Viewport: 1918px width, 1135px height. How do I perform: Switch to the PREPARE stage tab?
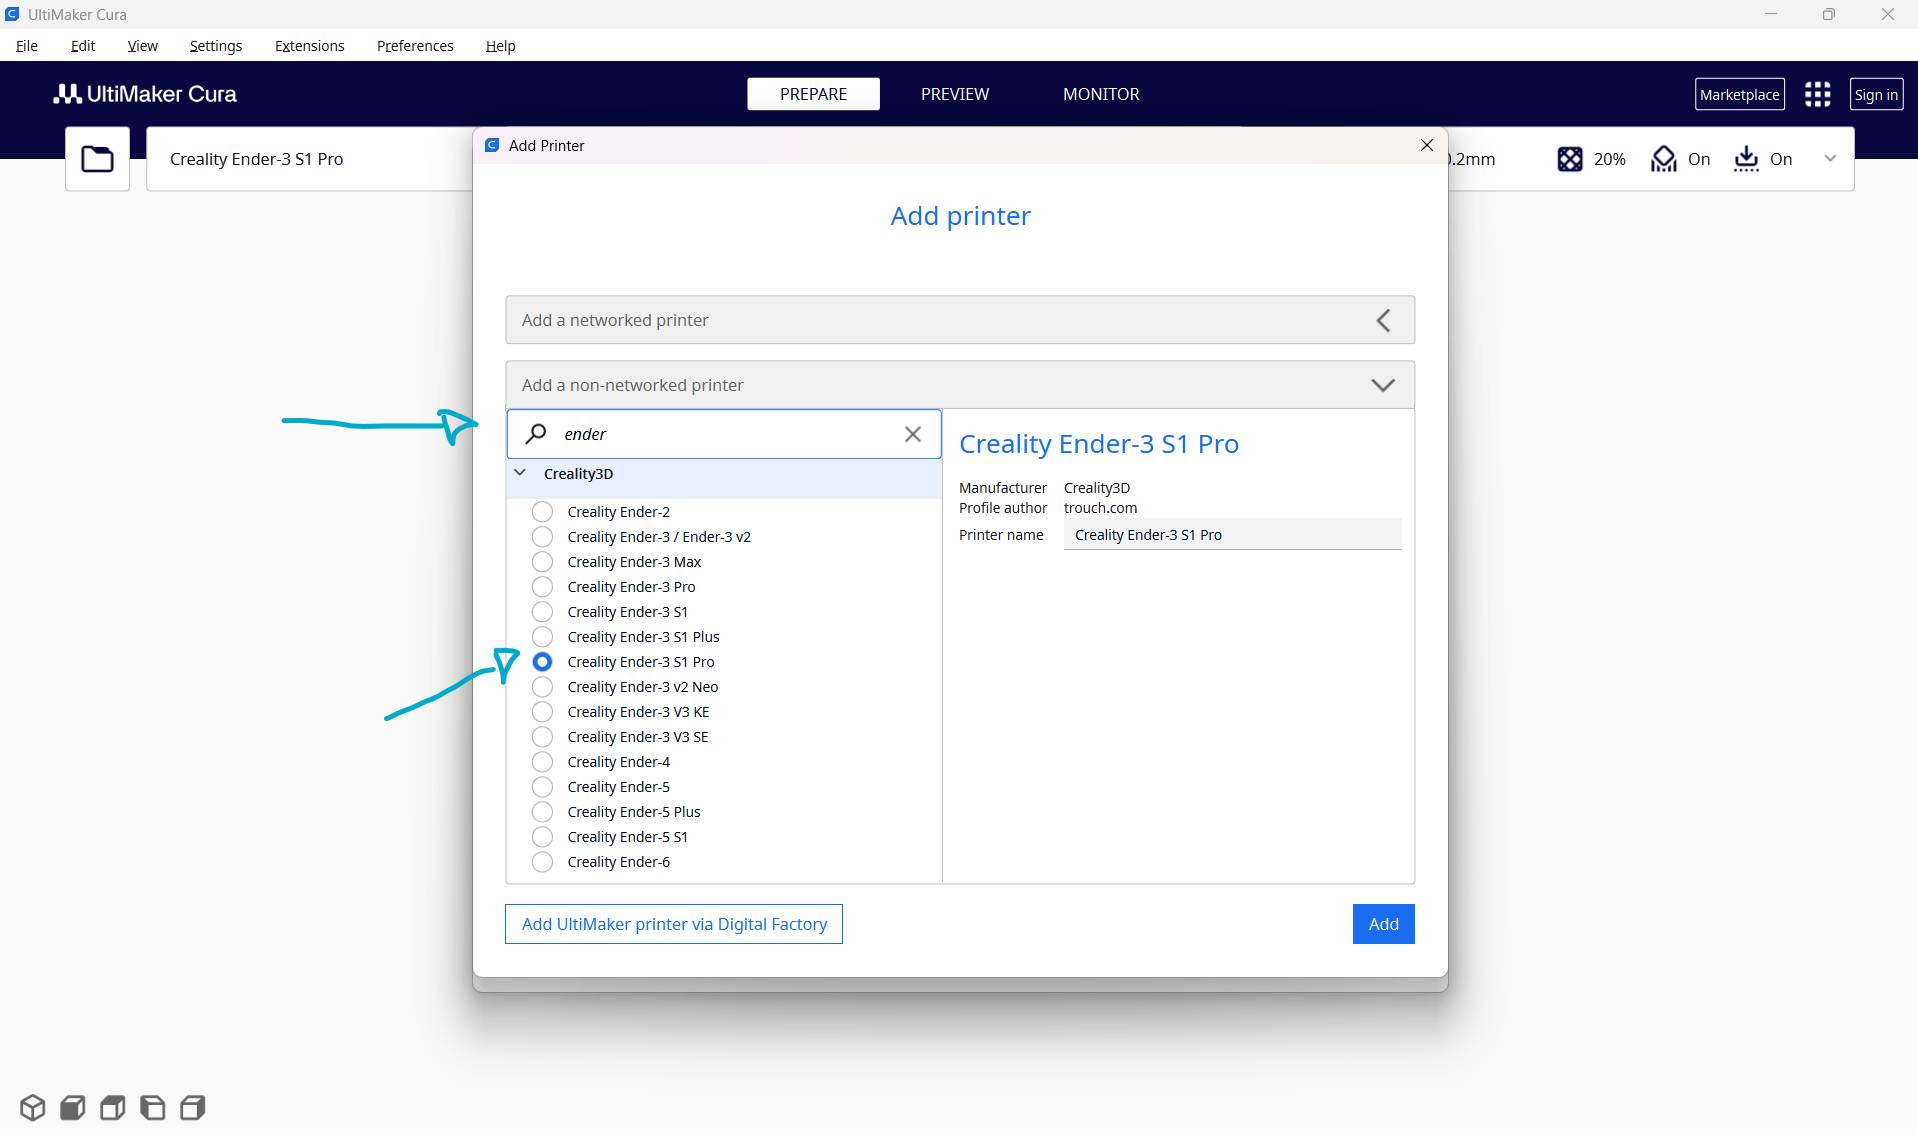pyautogui.click(x=813, y=94)
